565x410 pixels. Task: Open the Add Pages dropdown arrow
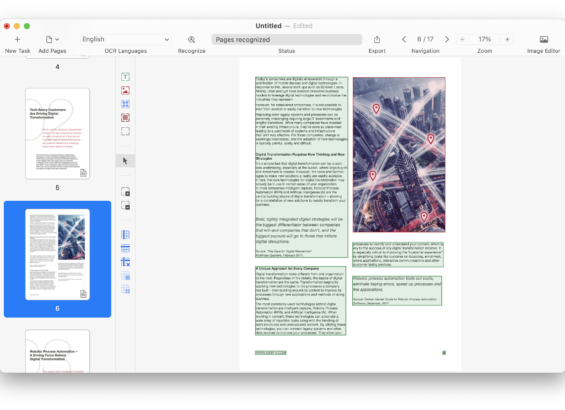click(57, 39)
